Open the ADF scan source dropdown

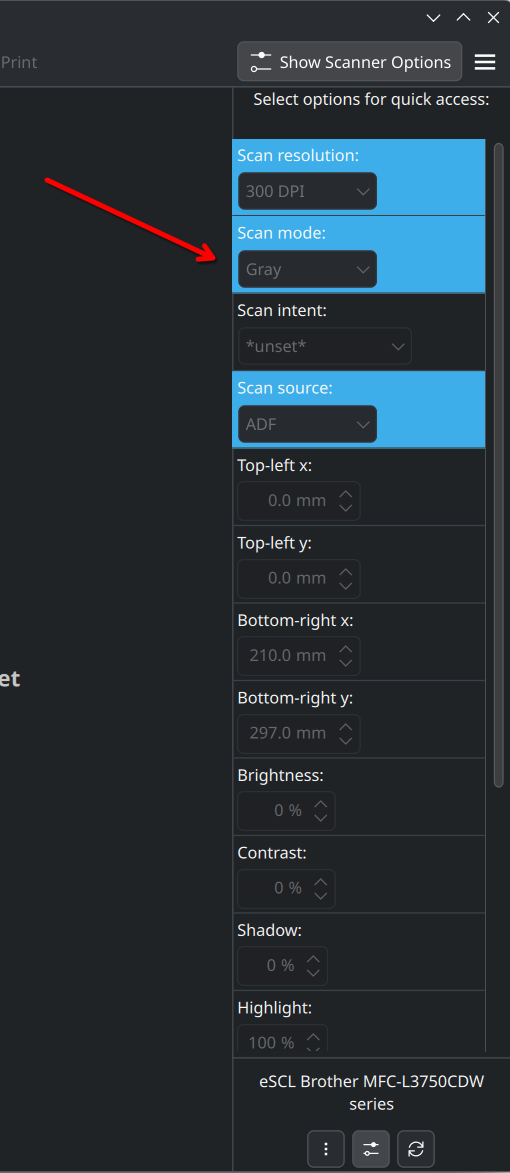point(307,424)
